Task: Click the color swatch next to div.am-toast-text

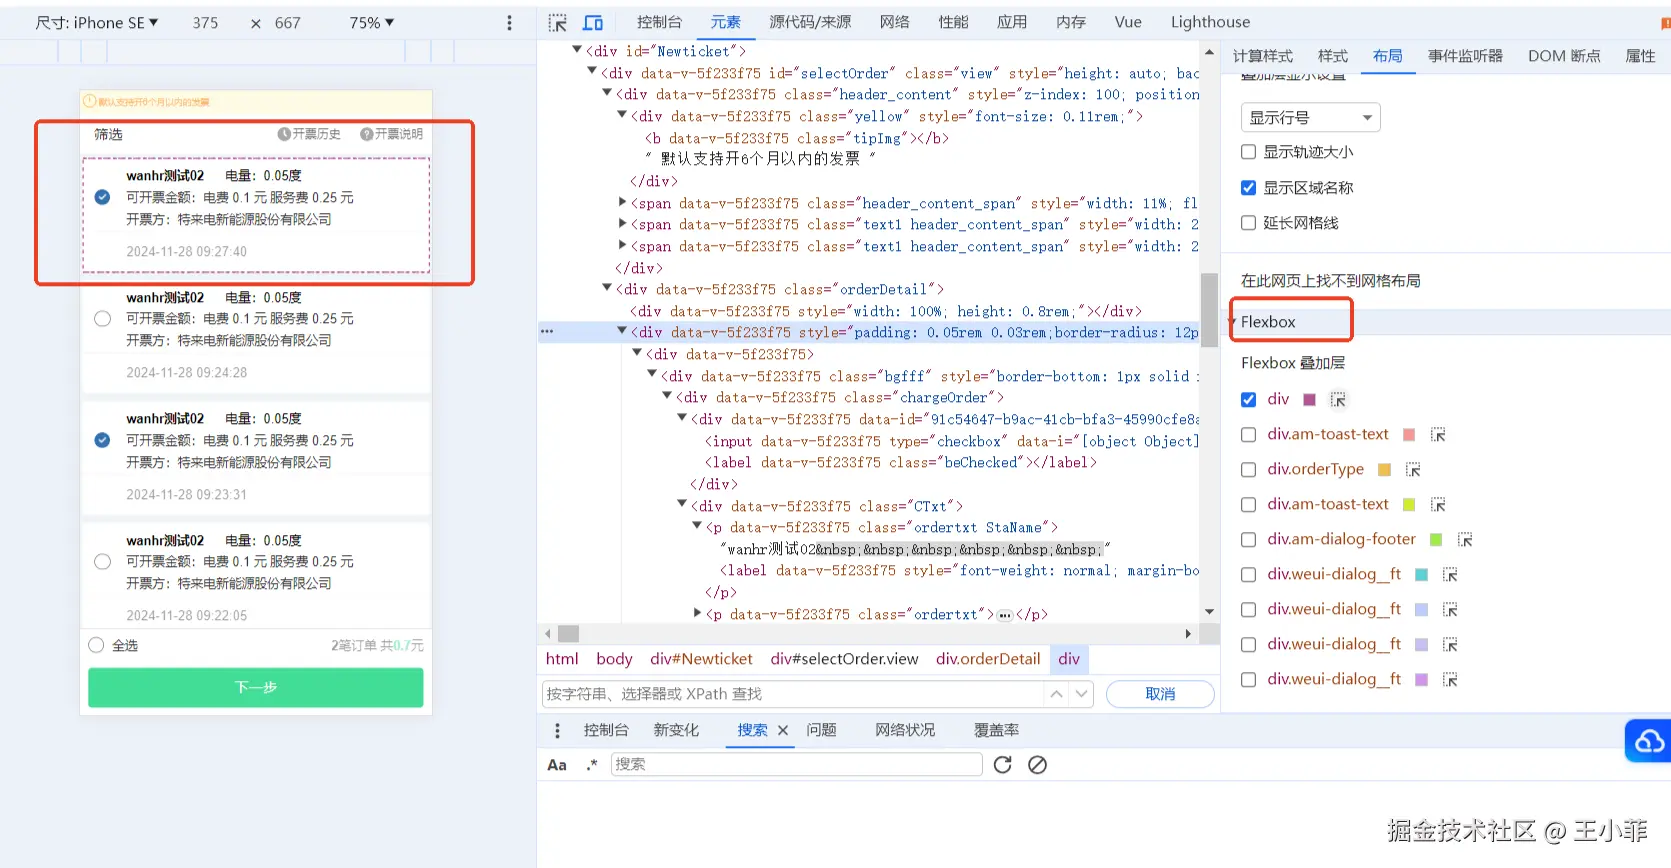Action: (1409, 435)
